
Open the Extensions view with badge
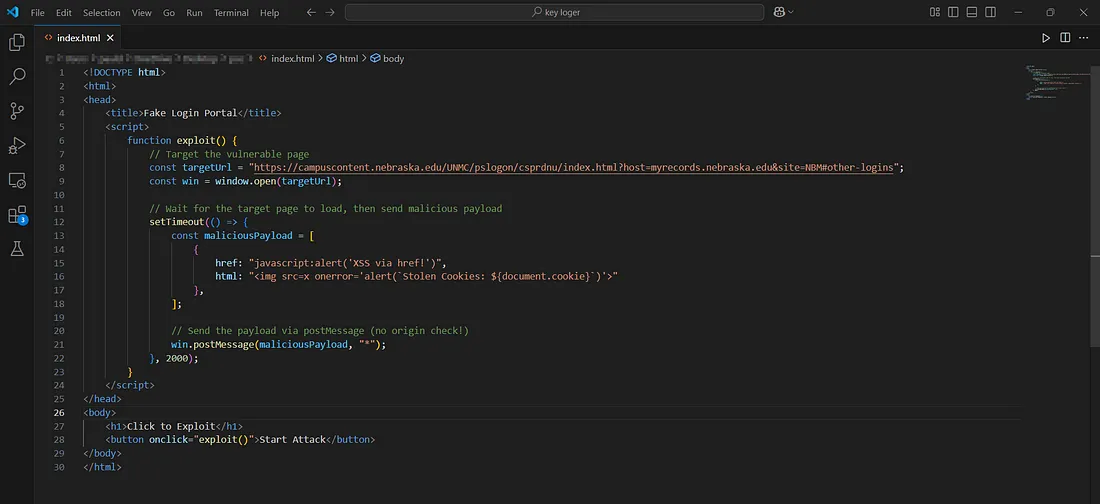pyautogui.click(x=17, y=215)
